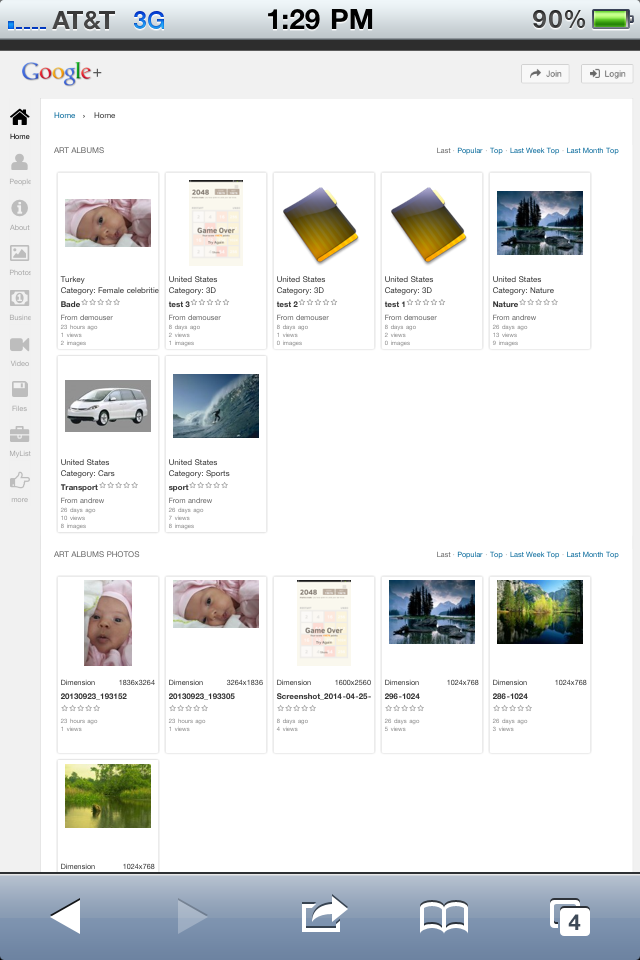Tap the Safari share icon

click(x=324, y=914)
